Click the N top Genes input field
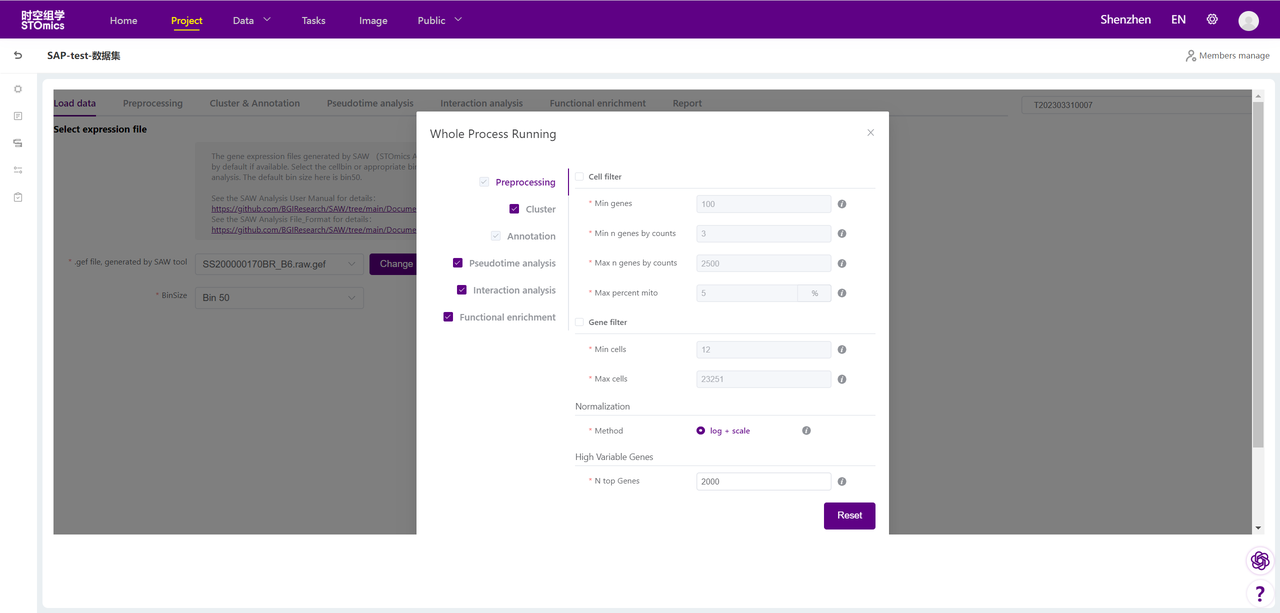Screen dimensions: 1280x613 tap(763, 482)
